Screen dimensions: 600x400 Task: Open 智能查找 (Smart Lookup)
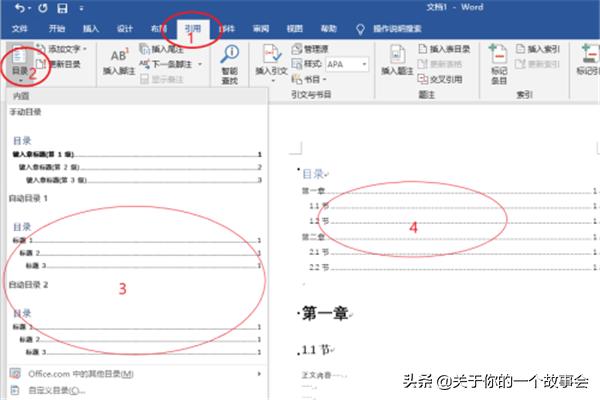231,63
